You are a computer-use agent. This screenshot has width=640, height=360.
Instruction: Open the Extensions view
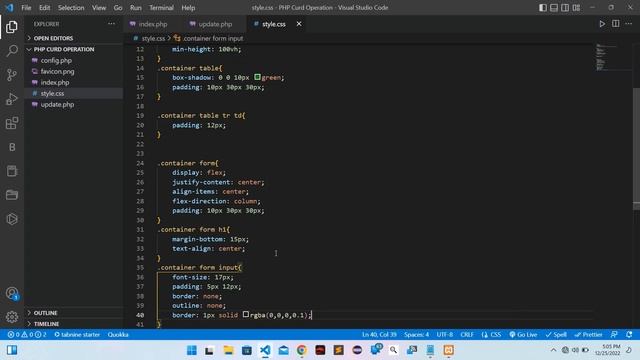coord(12,123)
